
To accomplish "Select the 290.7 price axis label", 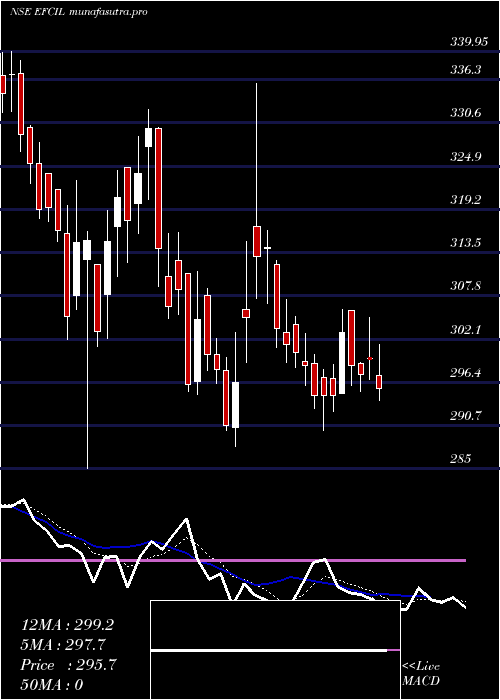I will [466, 416].
